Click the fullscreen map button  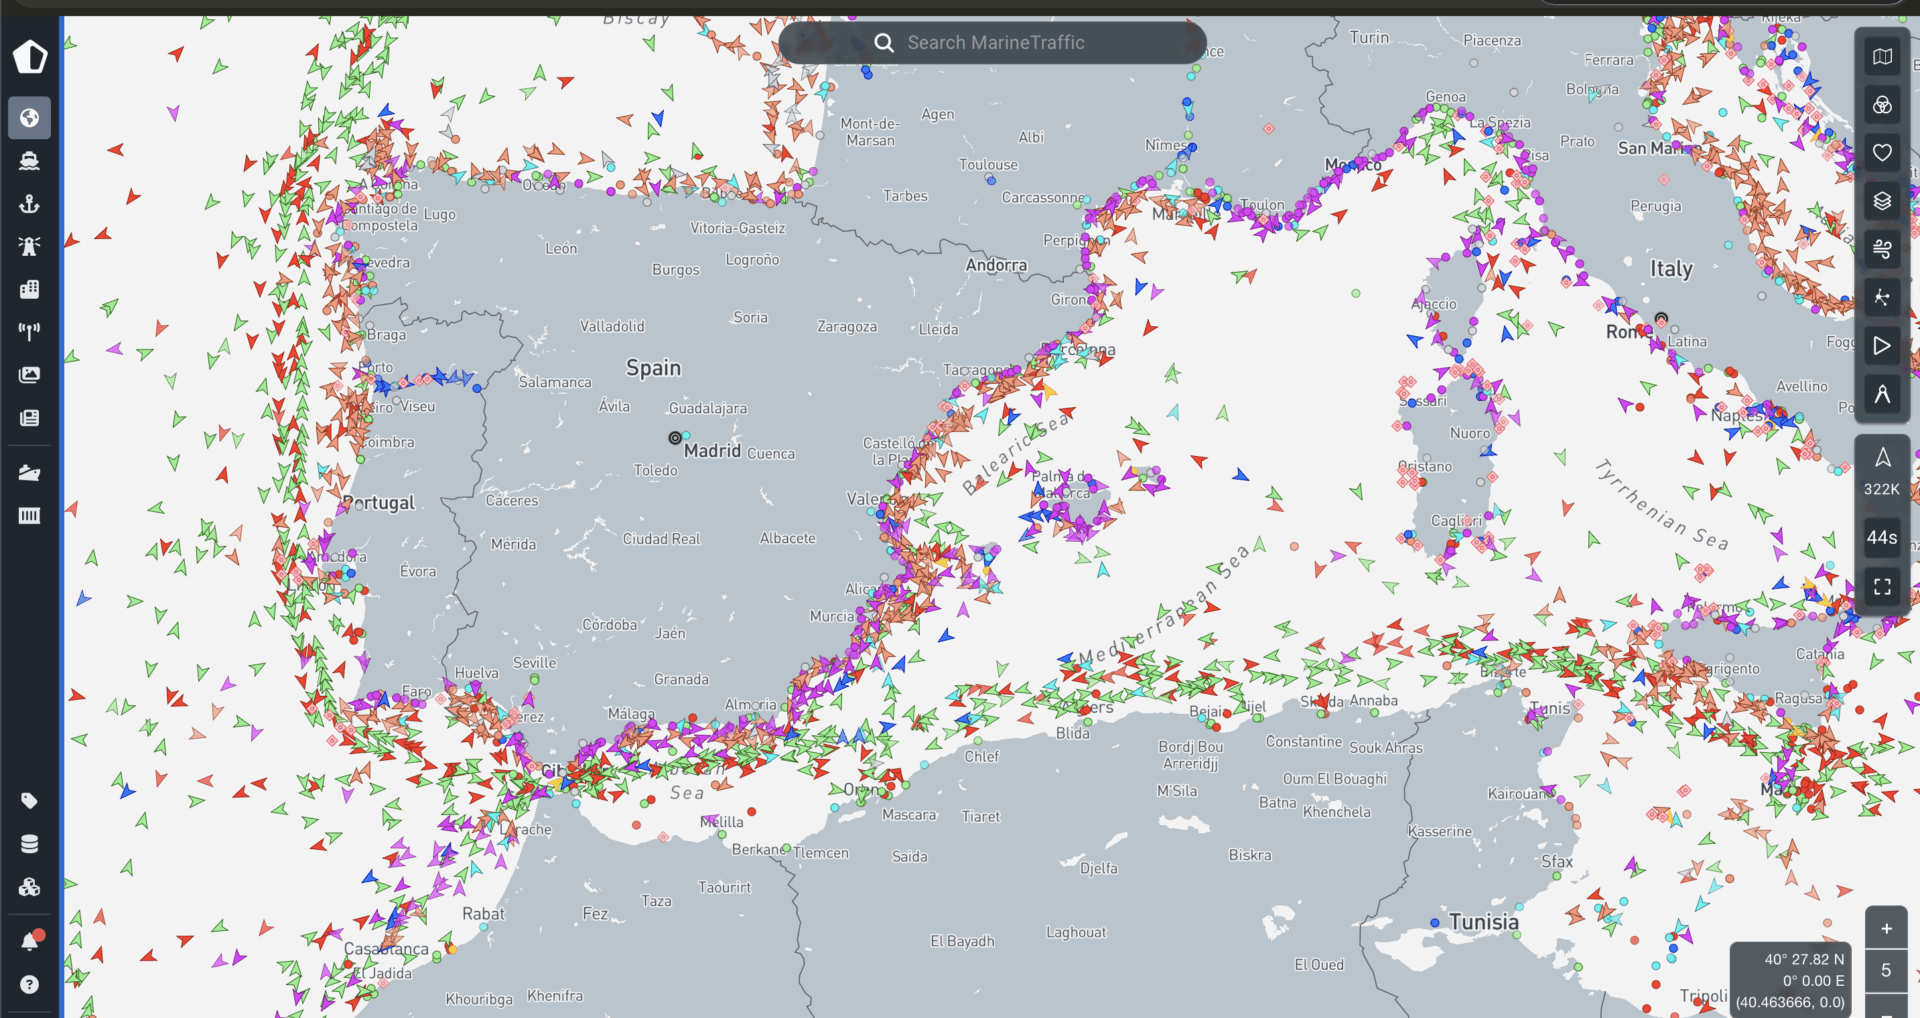pyautogui.click(x=1882, y=587)
